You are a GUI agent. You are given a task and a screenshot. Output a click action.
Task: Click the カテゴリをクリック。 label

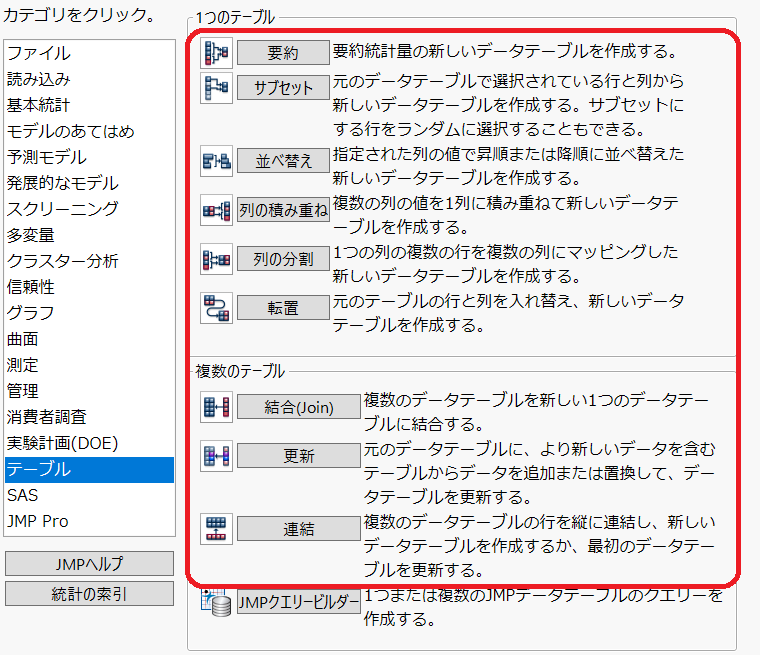click(79, 16)
